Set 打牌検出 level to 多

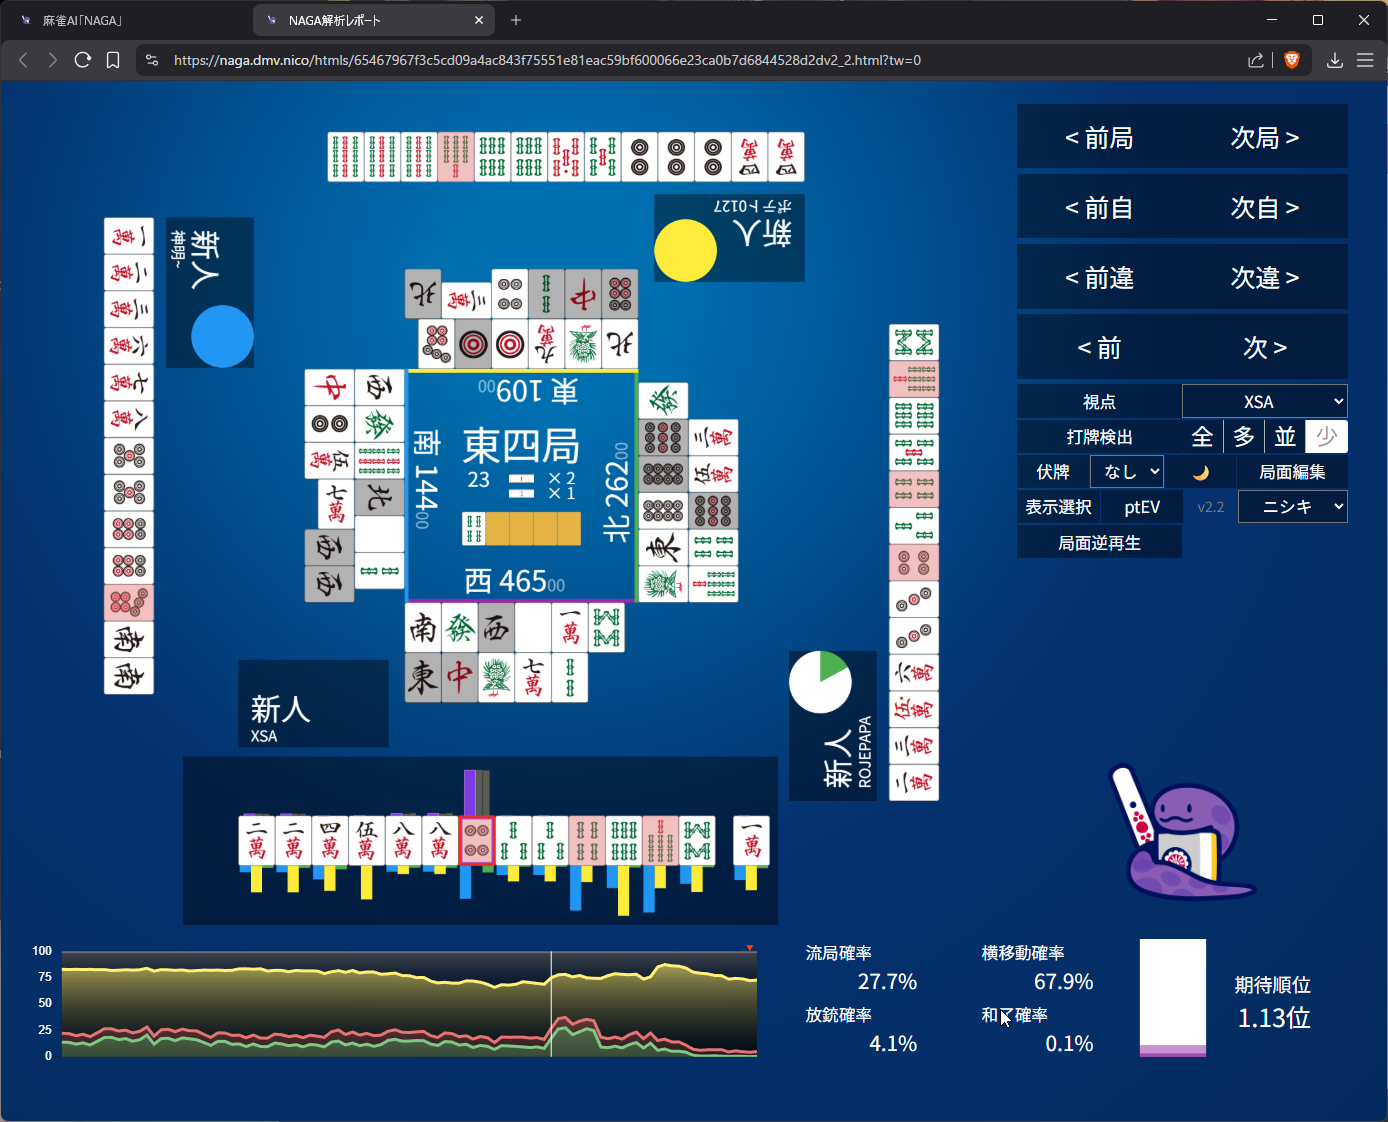[x=1243, y=437]
